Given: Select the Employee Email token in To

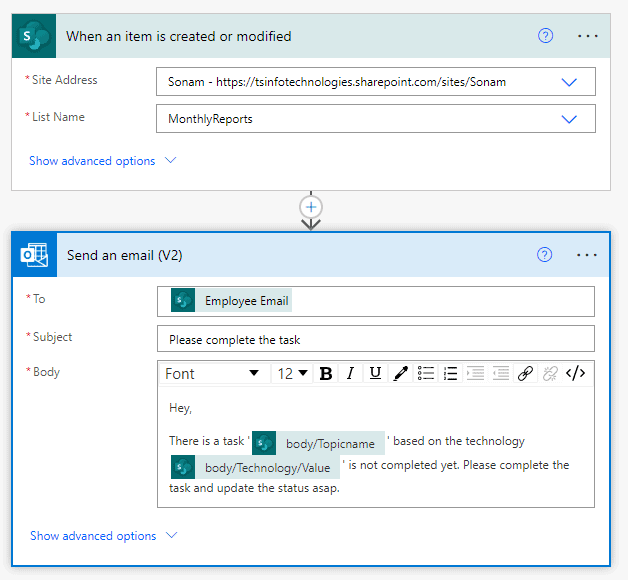Looking at the screenshot, I should (x=231, y=300).
